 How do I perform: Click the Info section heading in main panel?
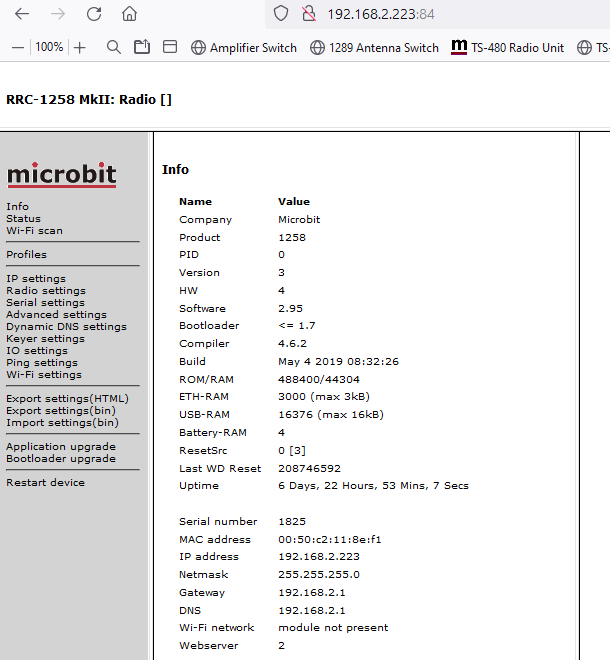click(176, 169)
